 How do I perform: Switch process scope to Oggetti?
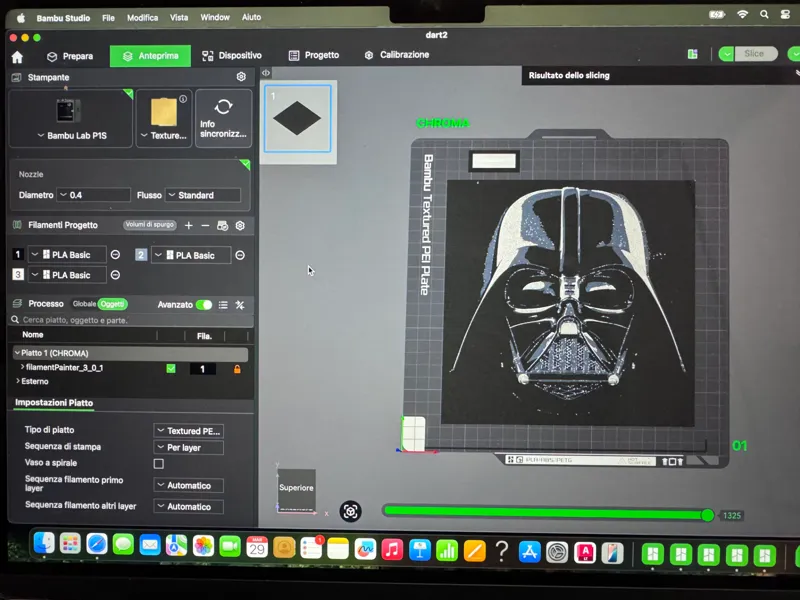tap(112, 304)
